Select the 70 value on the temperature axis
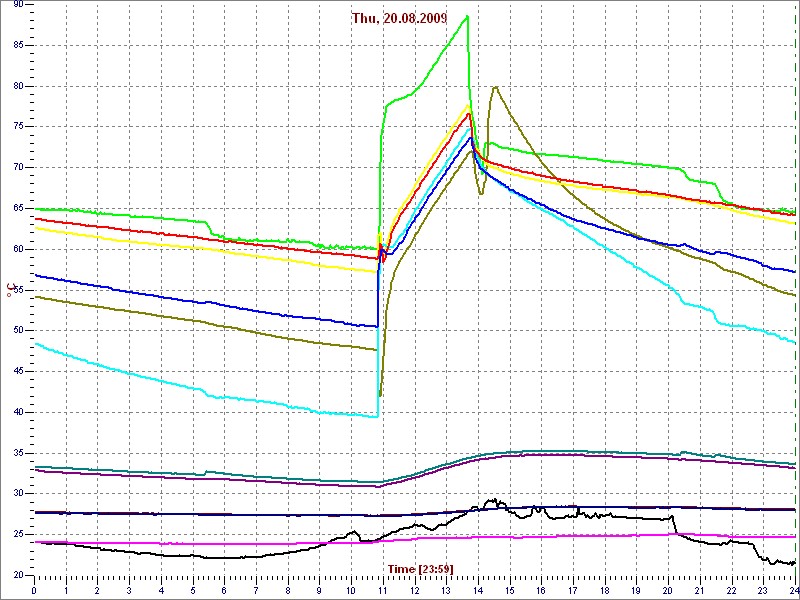This screenshot has height=600, width=800. 18,168
